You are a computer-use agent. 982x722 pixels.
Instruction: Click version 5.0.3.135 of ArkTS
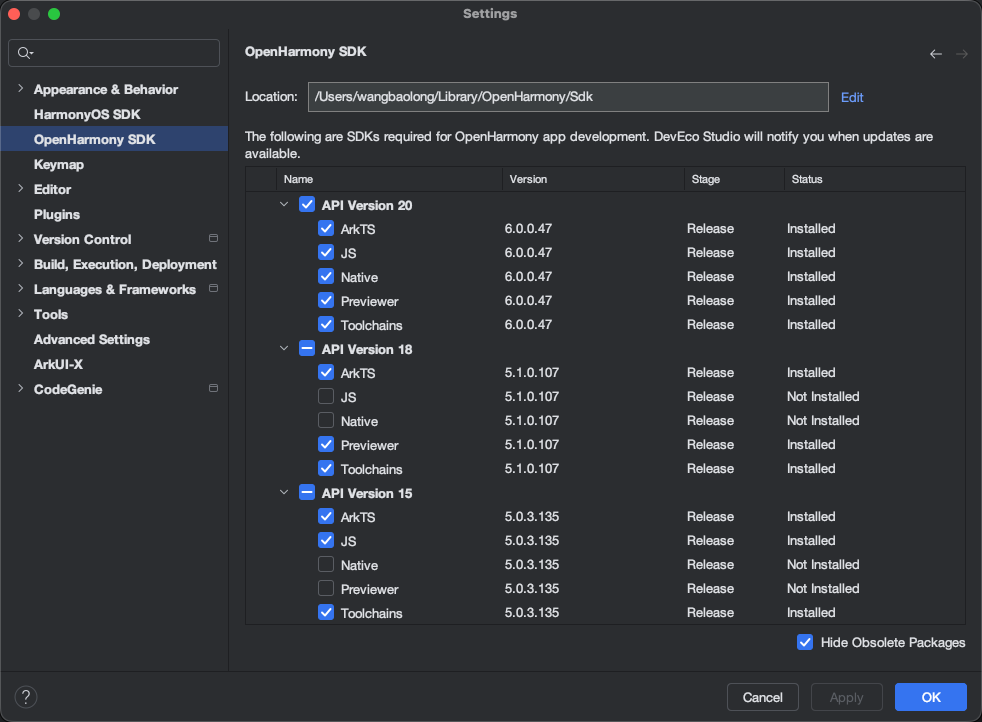[532, 517]
